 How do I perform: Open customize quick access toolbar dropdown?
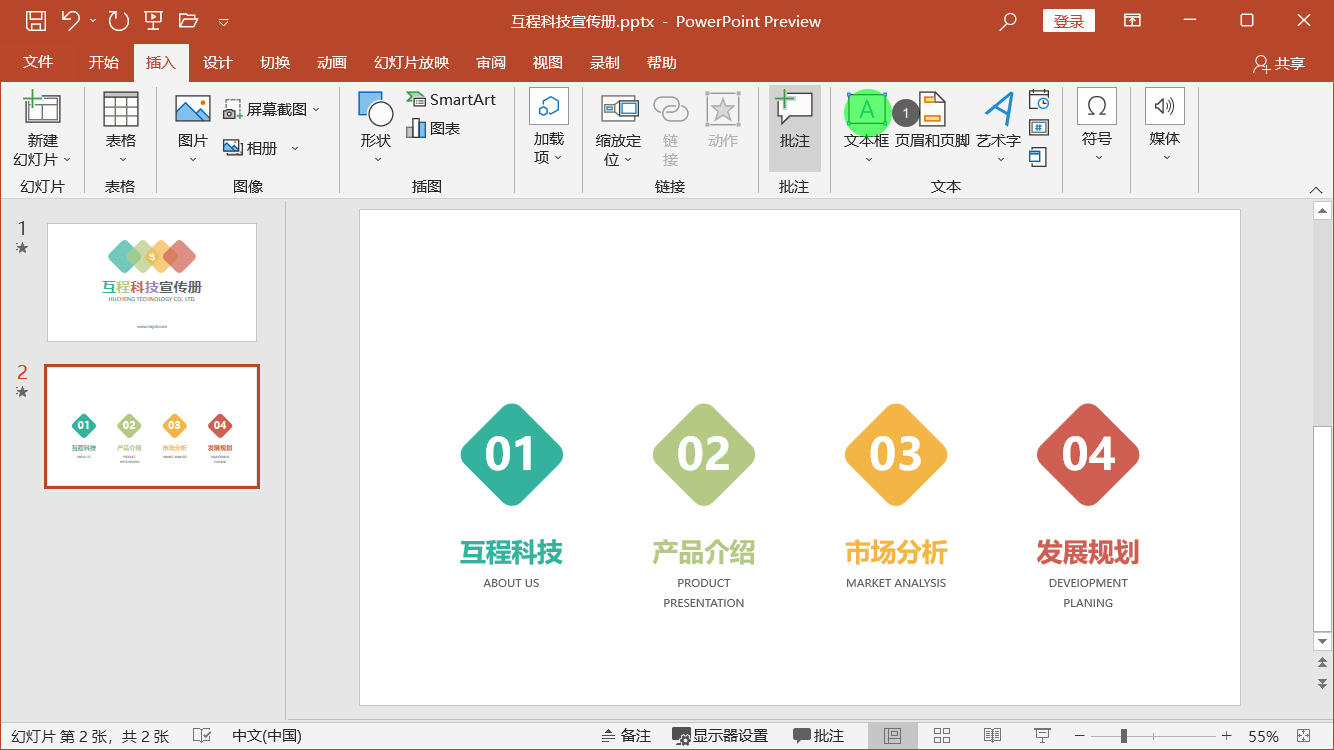coord(224,21)
